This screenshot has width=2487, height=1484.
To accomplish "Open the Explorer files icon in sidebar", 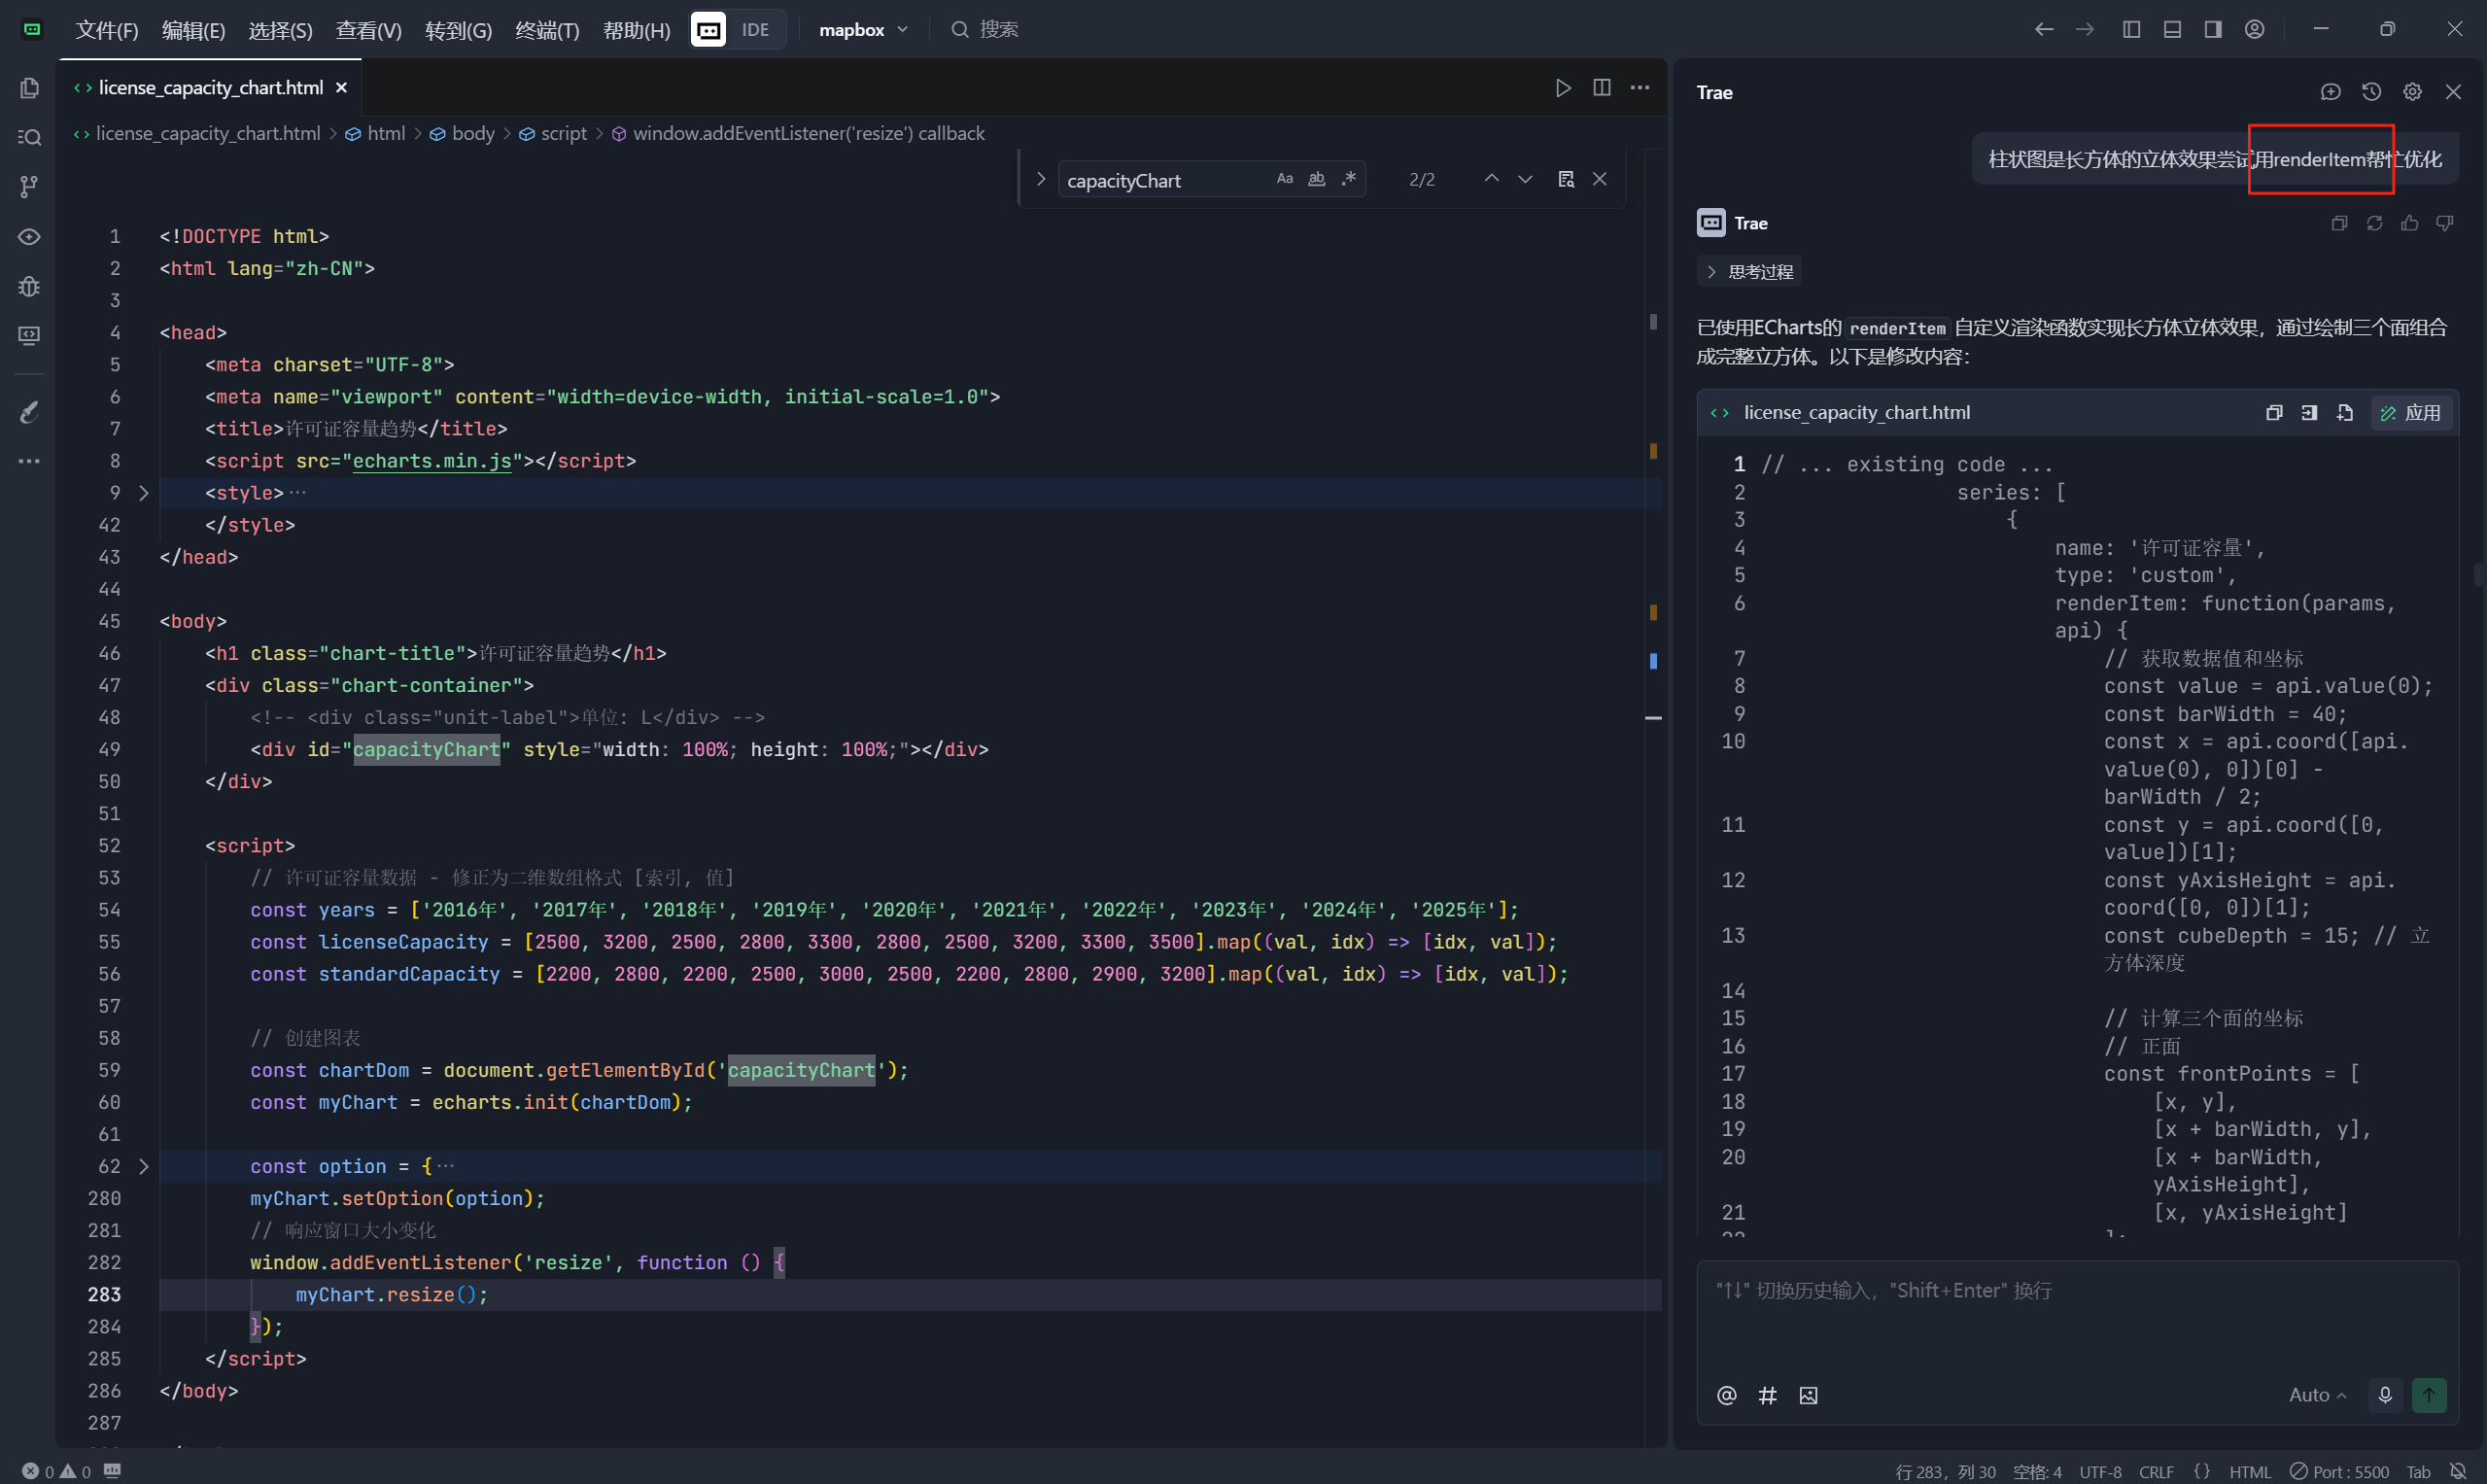I will 30,88.
